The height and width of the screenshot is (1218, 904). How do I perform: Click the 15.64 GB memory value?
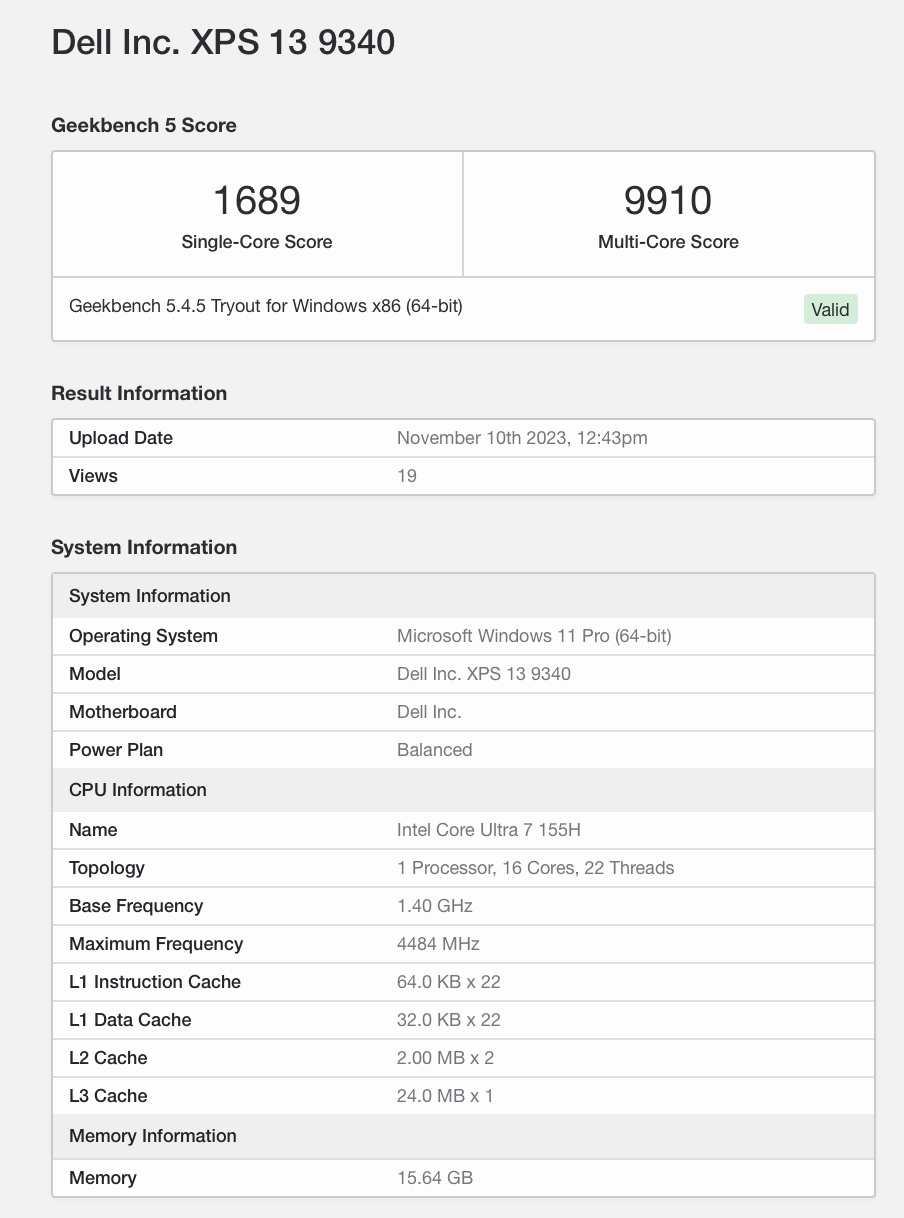point(435,1178)
